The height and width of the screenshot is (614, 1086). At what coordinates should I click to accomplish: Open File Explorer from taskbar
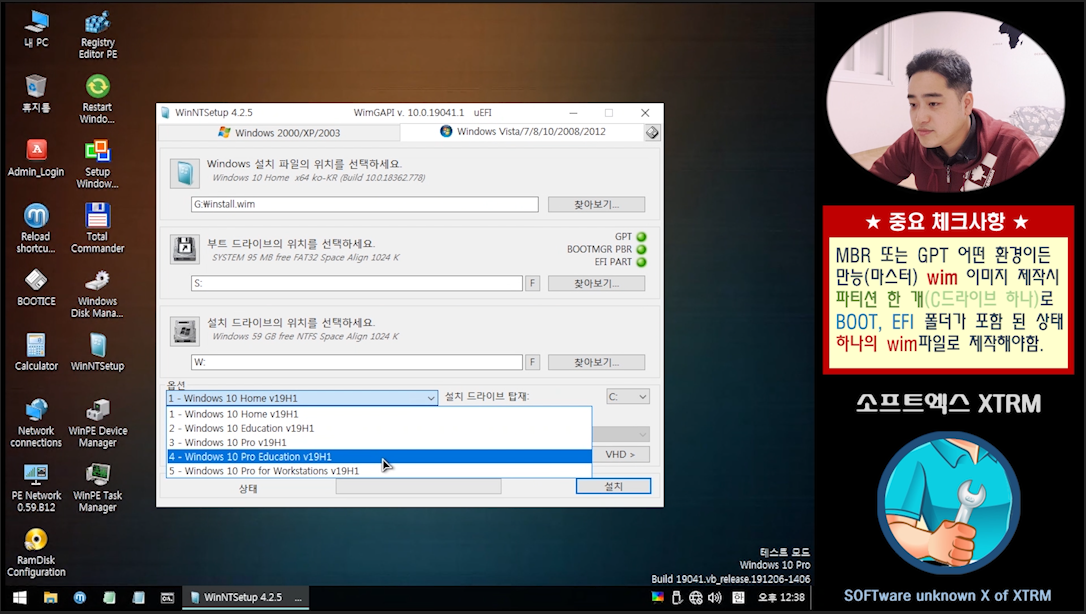pyautogui.click(x=51, y=597)
